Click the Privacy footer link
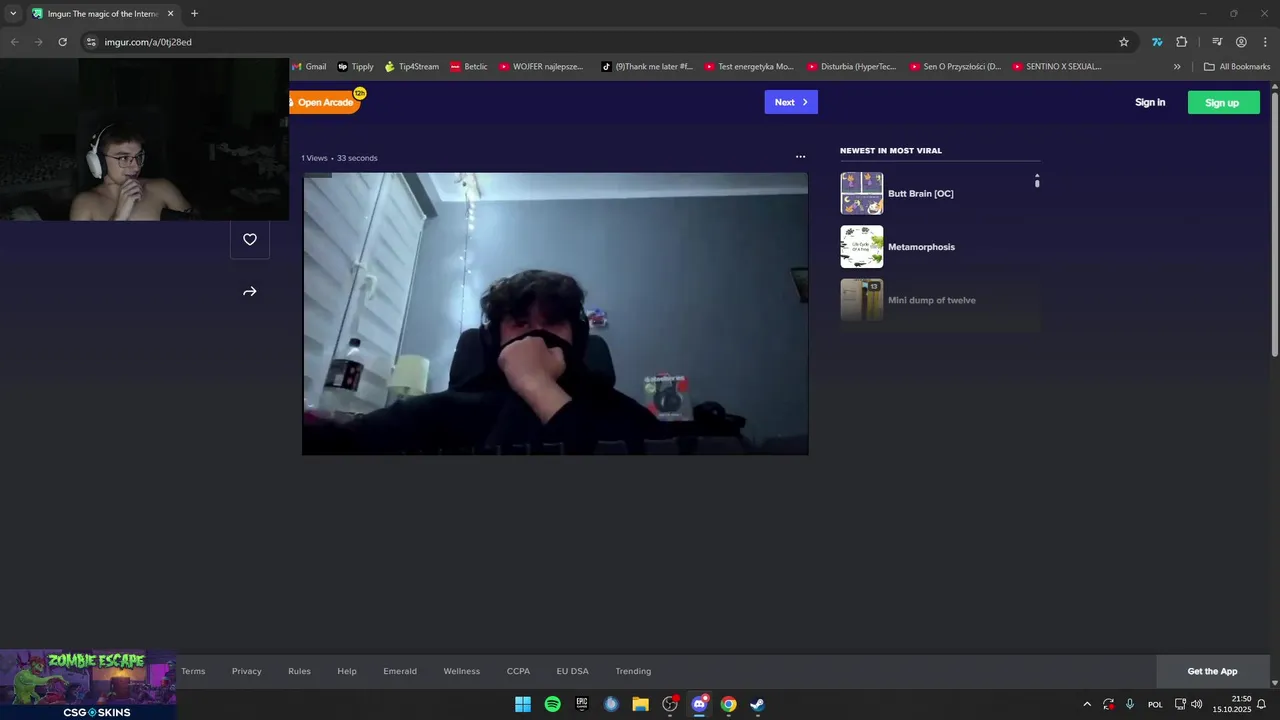Image resolution: width=1280 pixels, height=720 pixels. 246,671
